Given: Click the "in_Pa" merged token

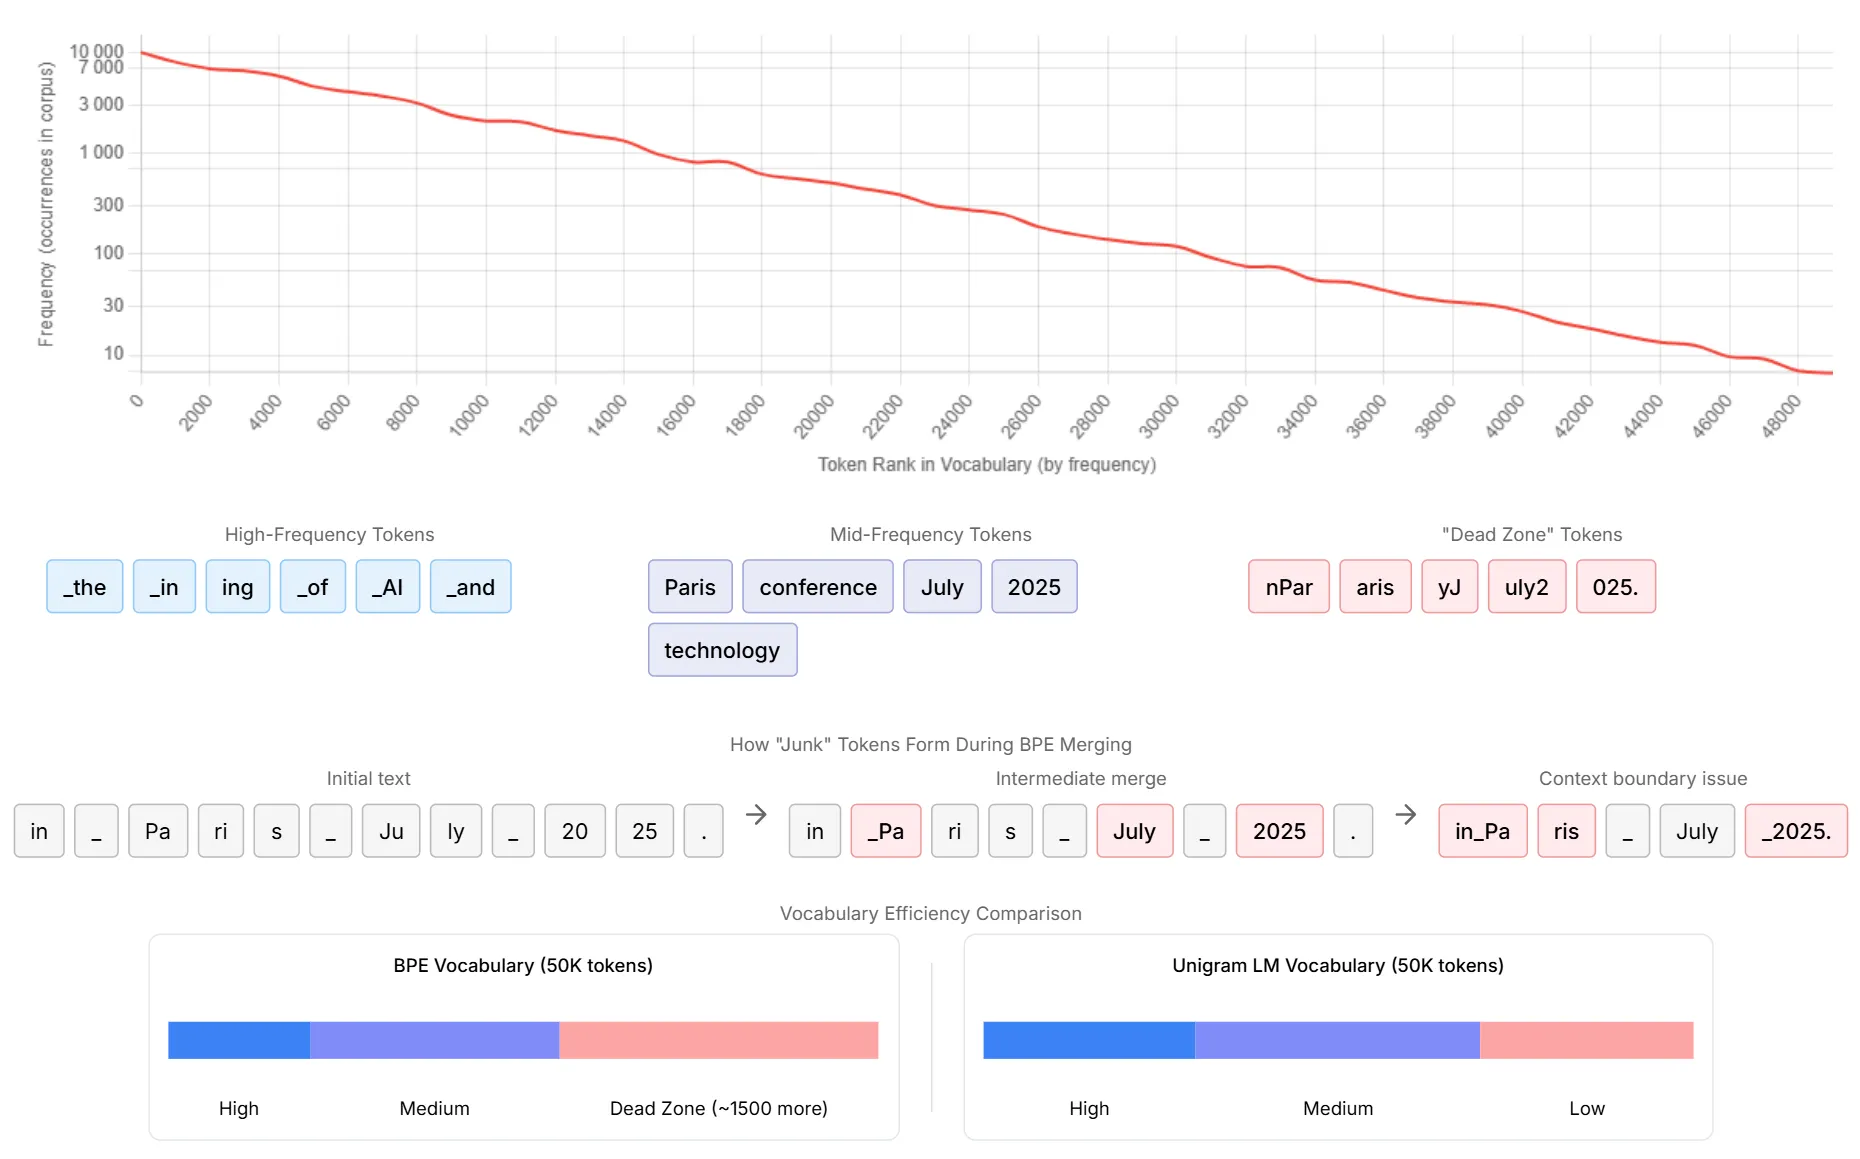Looking at the screenshot, I should click(1482, 831).
